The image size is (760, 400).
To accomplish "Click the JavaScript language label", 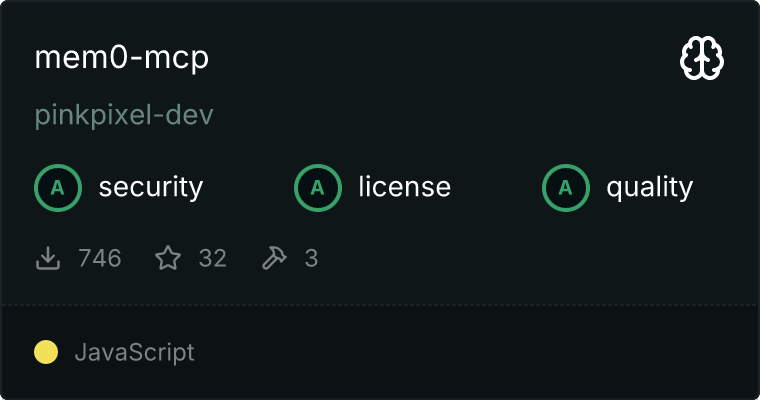I will (134, 352).
